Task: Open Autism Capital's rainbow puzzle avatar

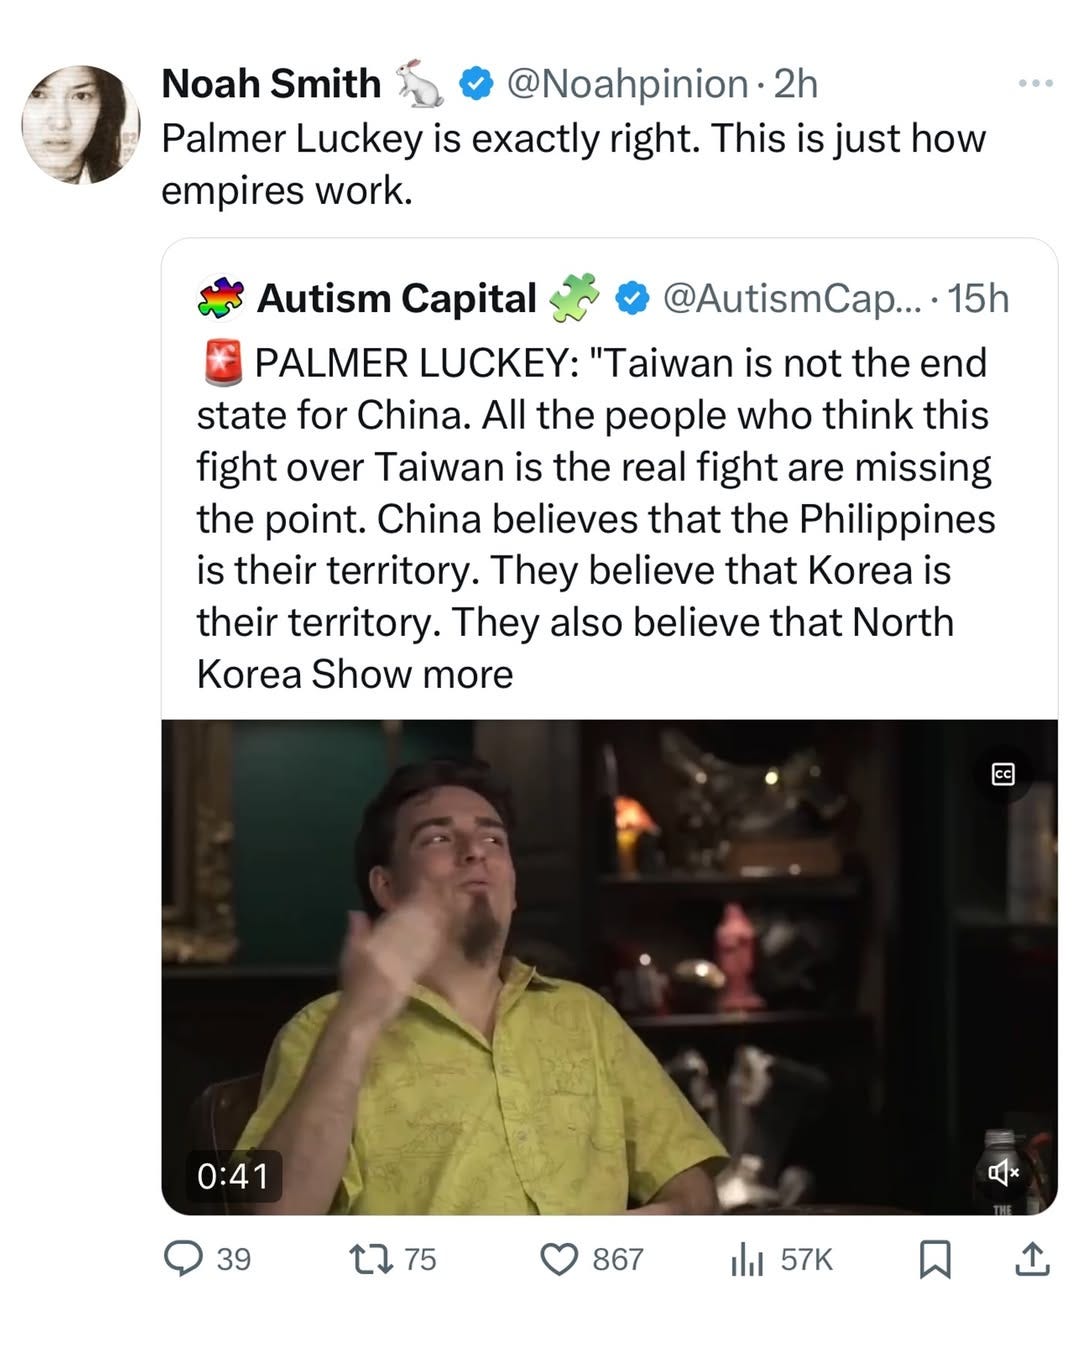Action: coord(221,298)
